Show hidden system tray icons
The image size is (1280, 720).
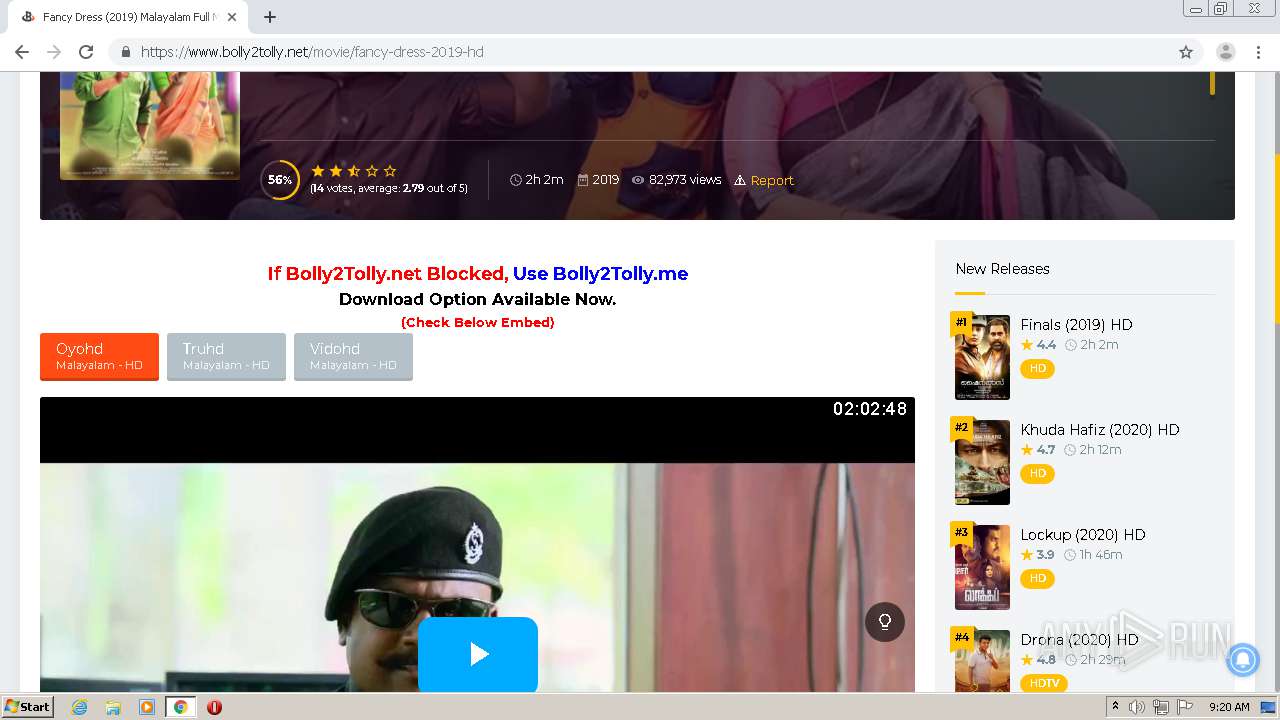click(x=1116, y=707)
